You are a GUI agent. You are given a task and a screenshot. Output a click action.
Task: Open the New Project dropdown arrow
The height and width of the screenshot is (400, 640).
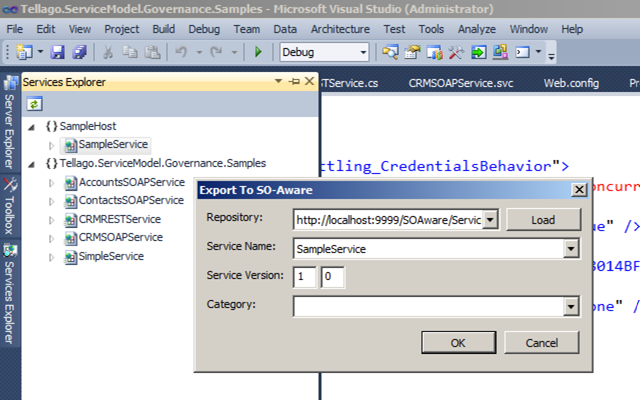click(x=40, y=52)
